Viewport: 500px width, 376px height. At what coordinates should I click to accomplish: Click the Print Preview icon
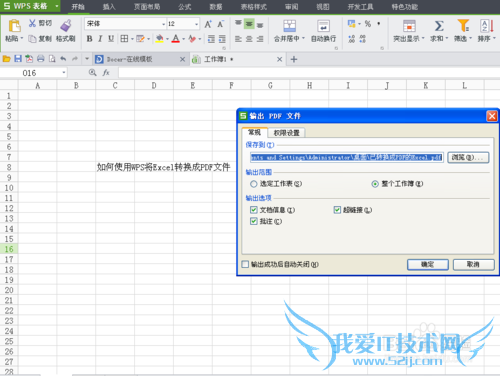point(52,59)
